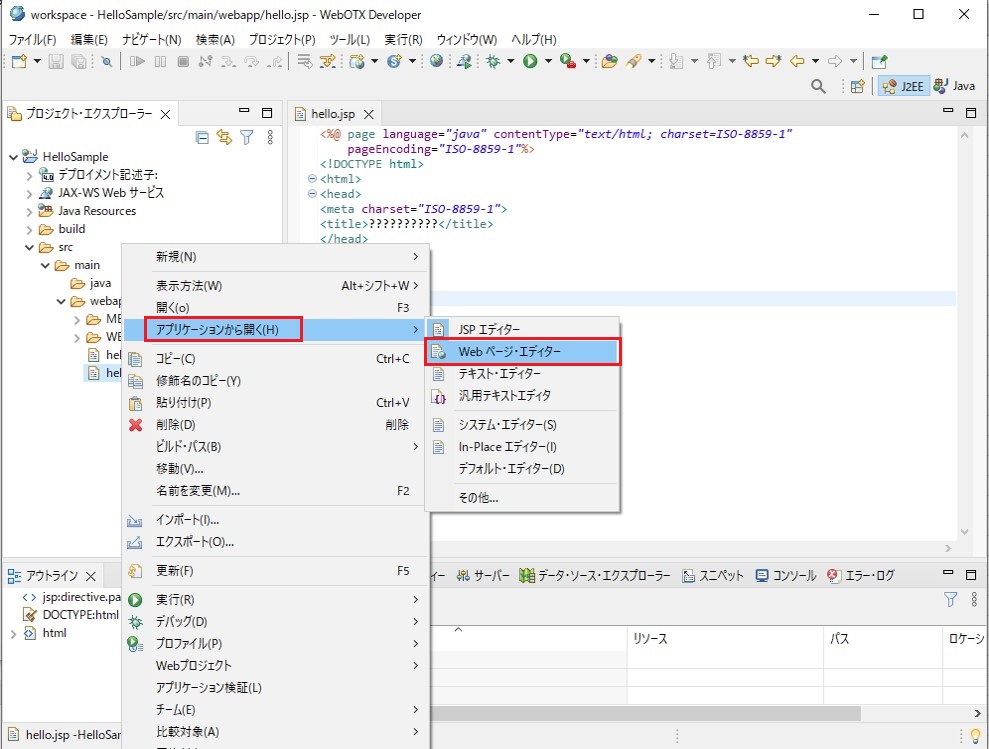Expand the Java Resources tree node
The image size is (989, 749).
point(30,211)
